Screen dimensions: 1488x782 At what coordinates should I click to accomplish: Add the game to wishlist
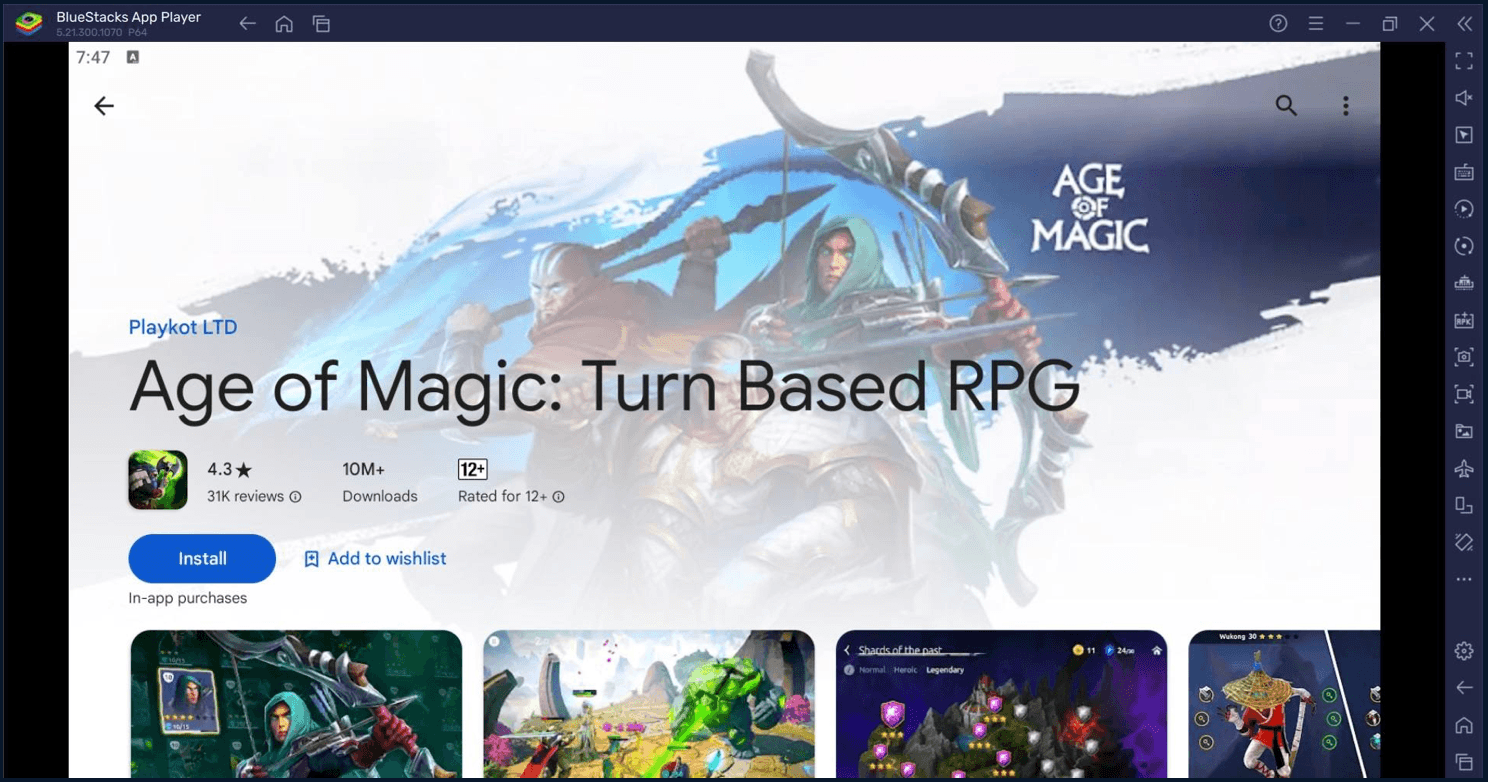[x=375, y=559]
